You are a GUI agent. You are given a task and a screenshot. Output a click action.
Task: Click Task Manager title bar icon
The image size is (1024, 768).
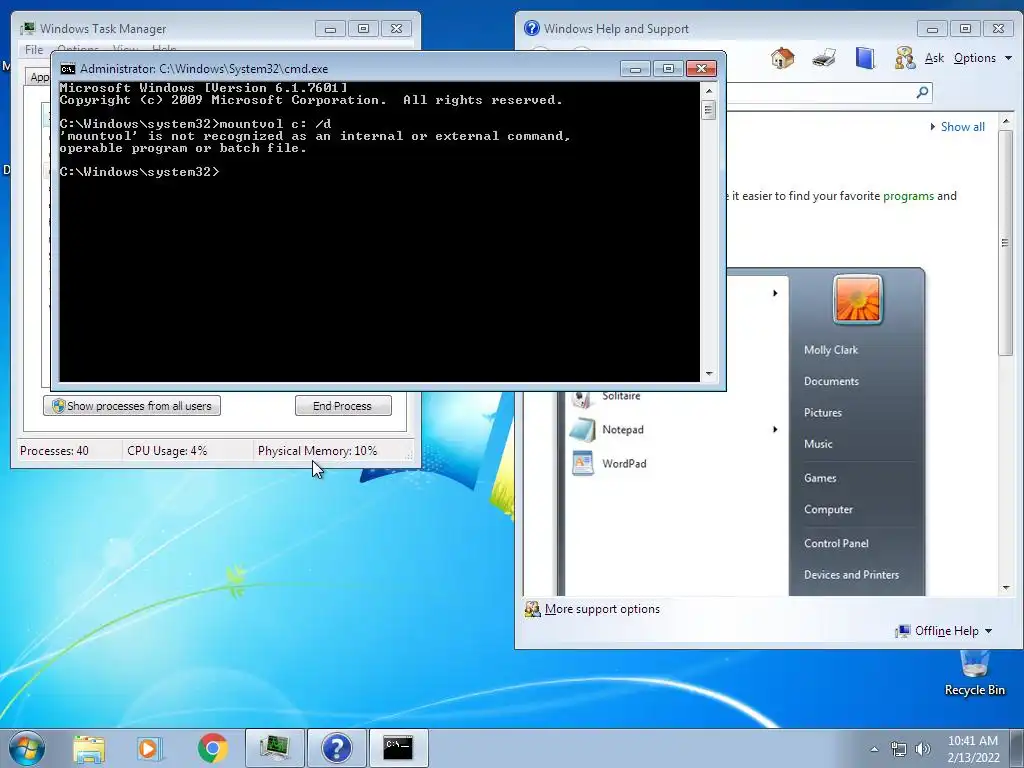tap(28, 29)
